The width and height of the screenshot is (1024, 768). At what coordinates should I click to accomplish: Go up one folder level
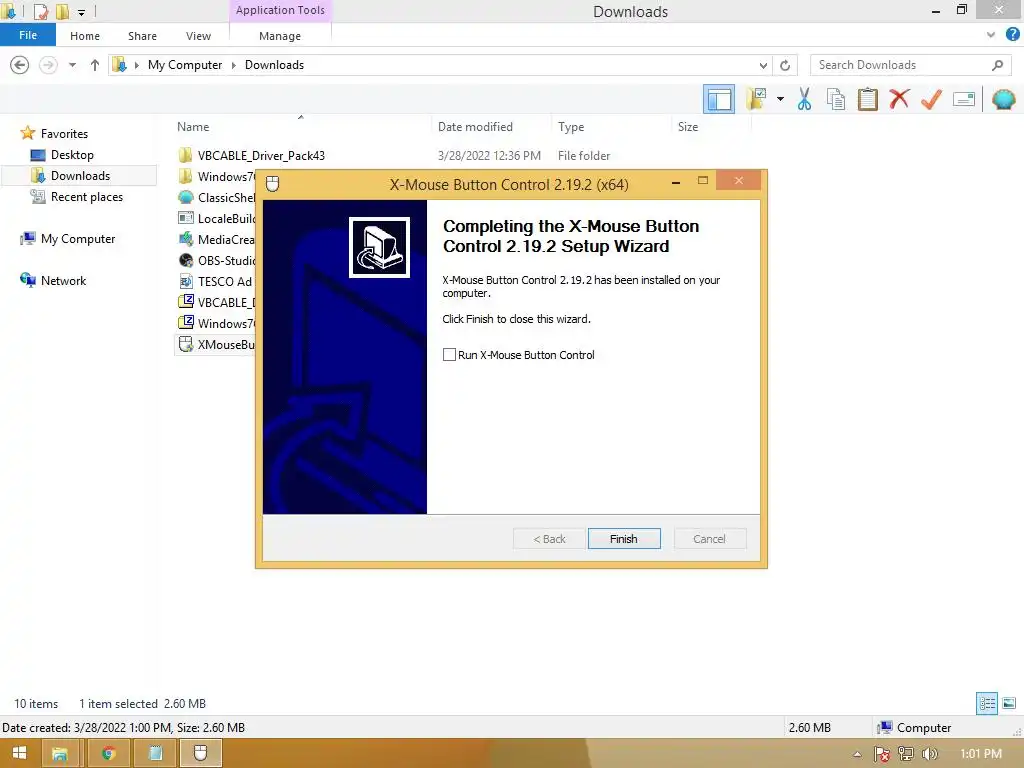click(95, 65)
